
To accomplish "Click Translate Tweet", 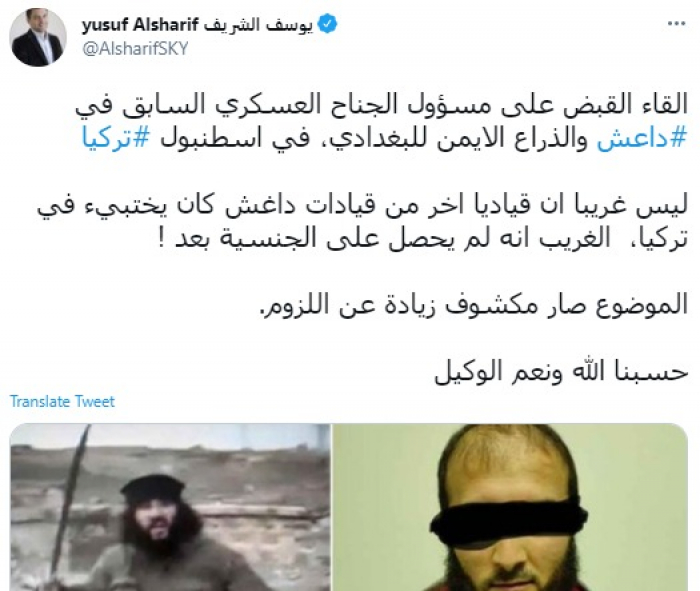I will click(x=62, y=401).
